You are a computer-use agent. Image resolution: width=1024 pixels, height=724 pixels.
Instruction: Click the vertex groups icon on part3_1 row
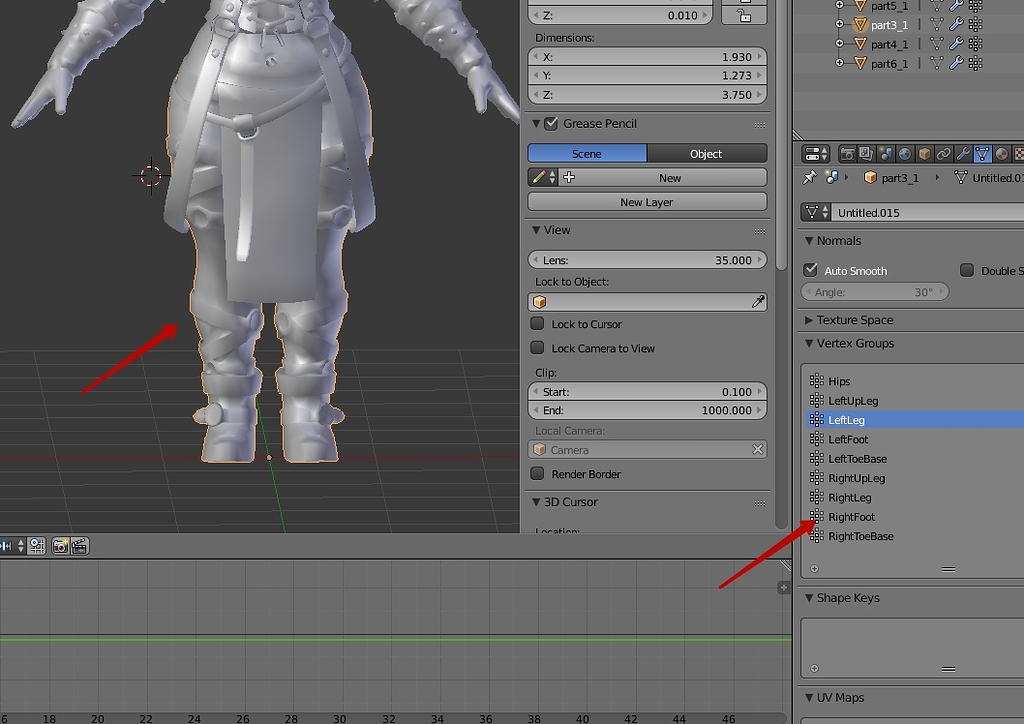[975, 25]
